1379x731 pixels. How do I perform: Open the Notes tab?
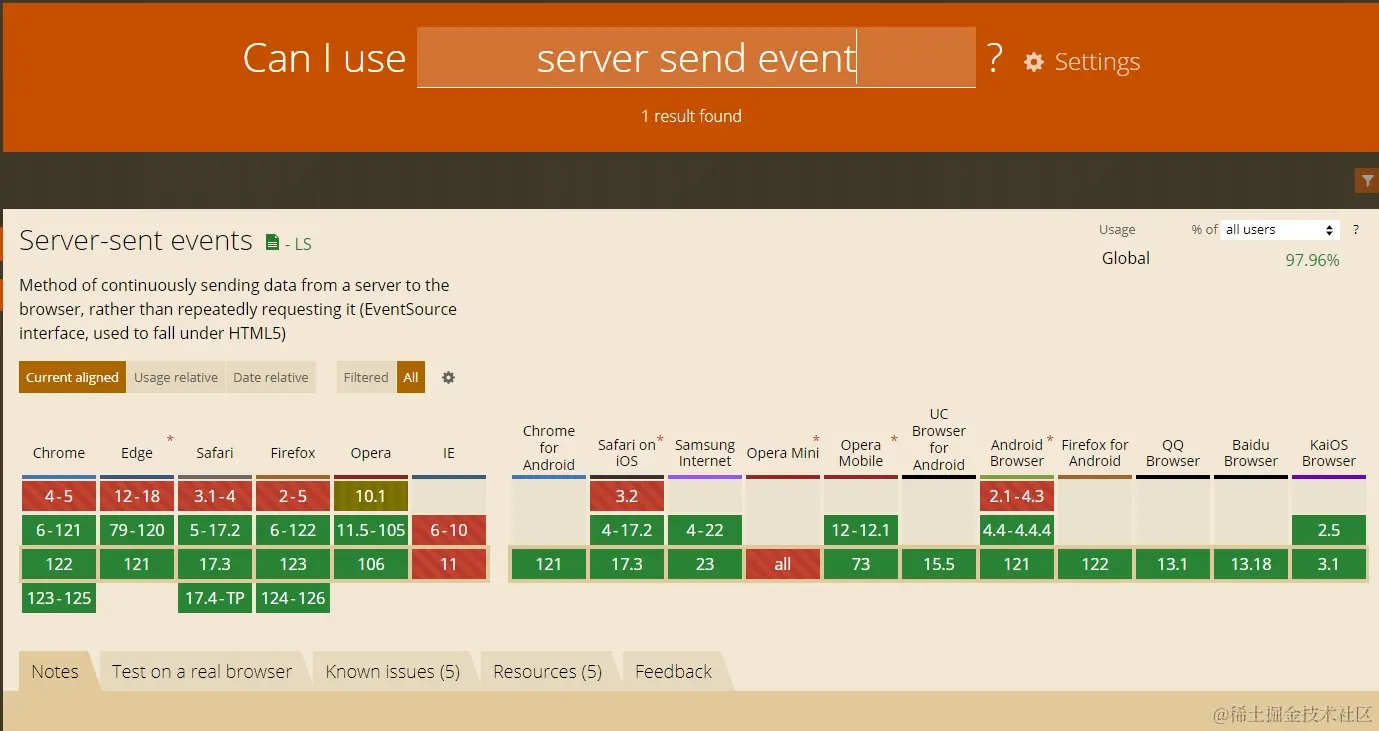pyautogui.click(x=55, y=671)
